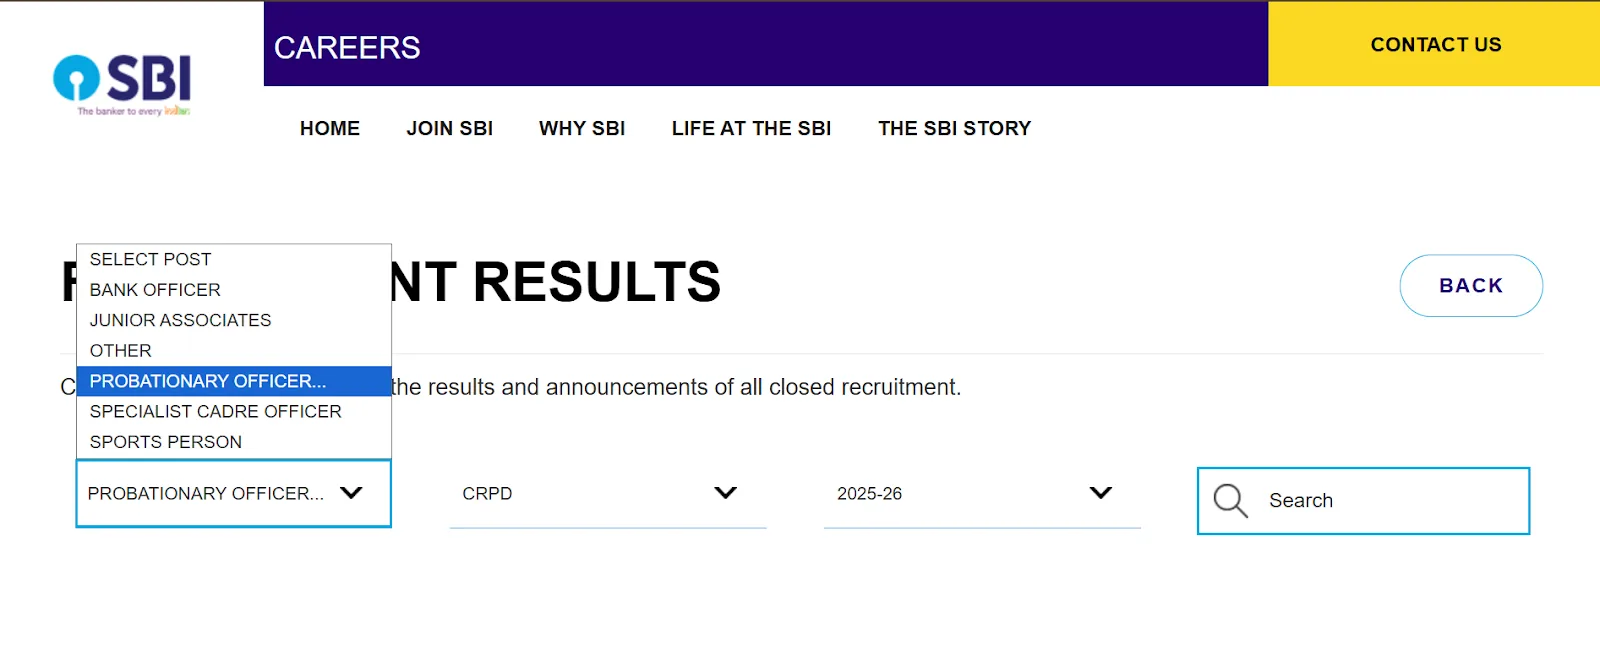Screen dimensions: 1600x657
Task: Visit LIFE AT THE SBI section
Action: coord(751,128)
